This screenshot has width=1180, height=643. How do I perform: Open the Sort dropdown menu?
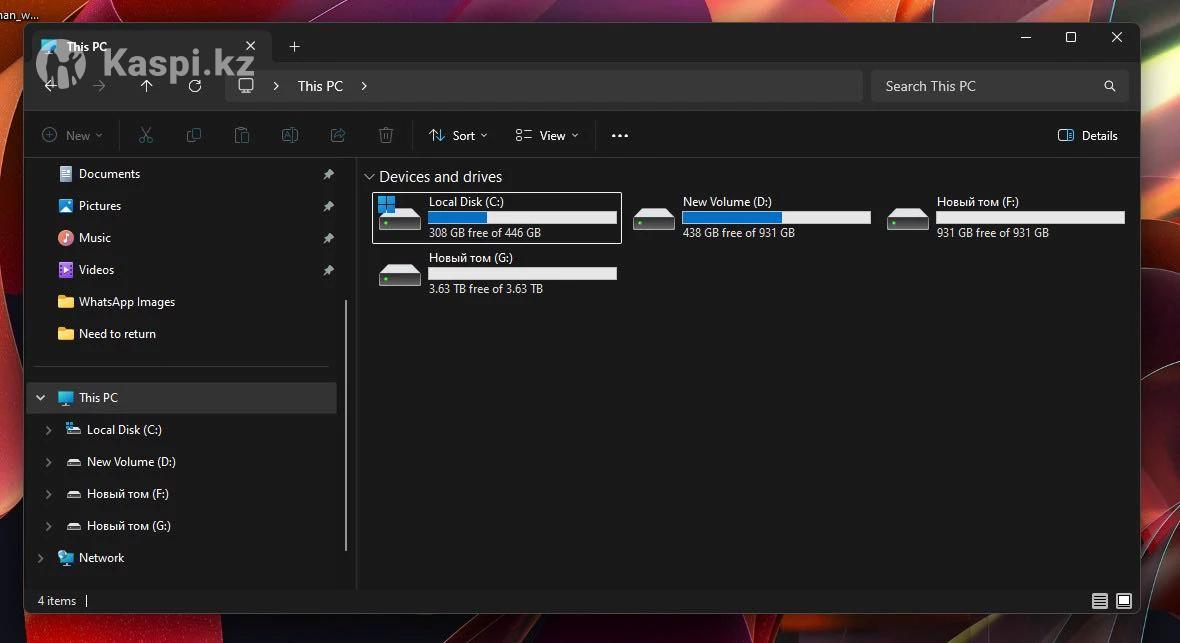458,136
